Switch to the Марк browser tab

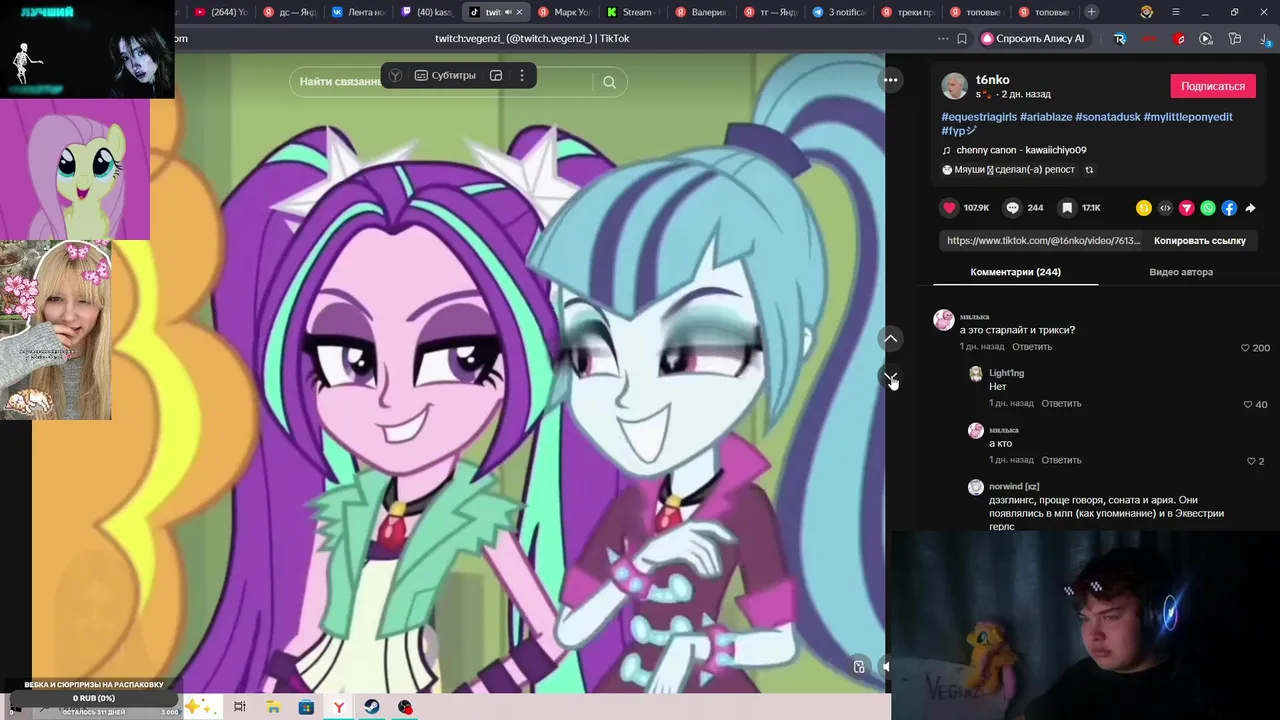565,12
